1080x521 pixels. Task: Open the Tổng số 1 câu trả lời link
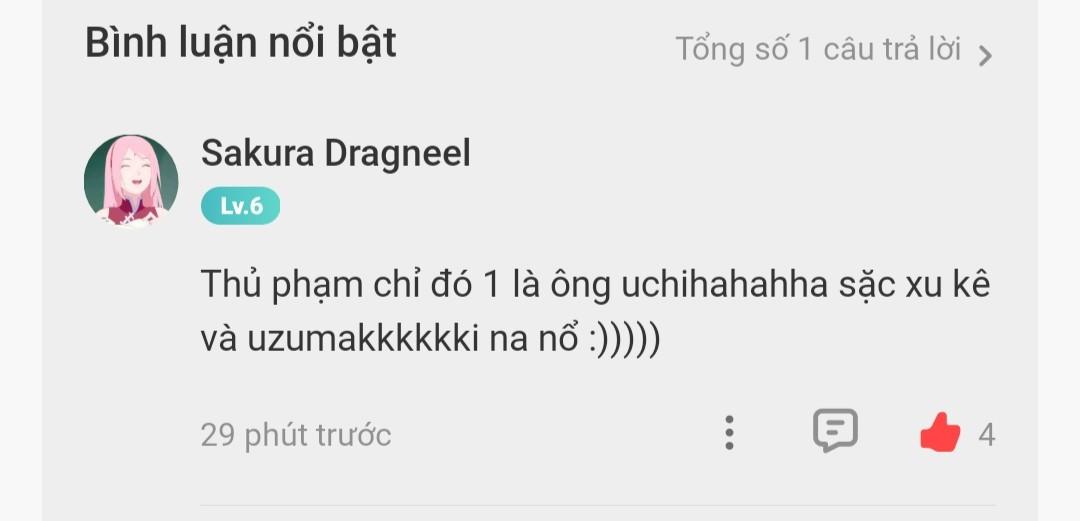[x=834, y=50]
